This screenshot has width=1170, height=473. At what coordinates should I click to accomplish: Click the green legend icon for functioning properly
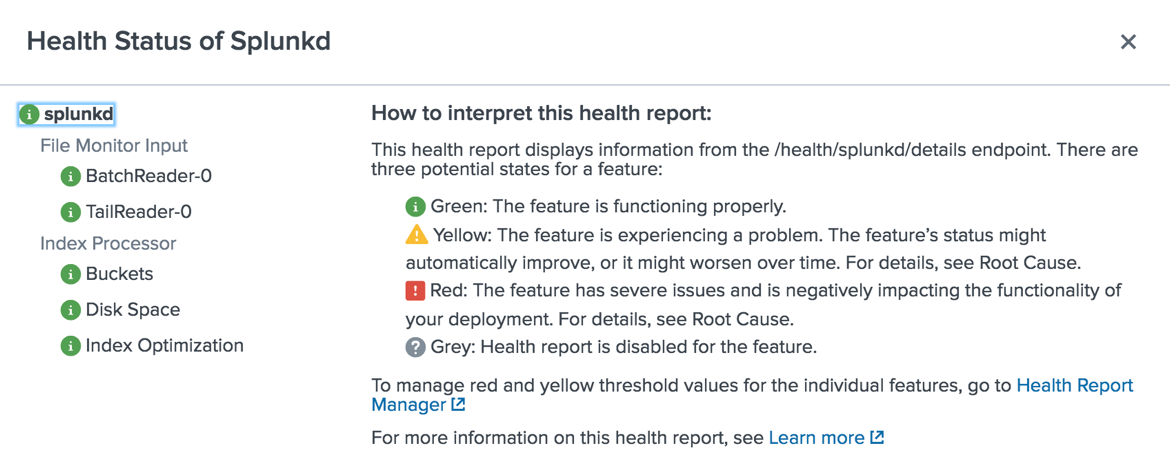pyautogui.click(x=414, y=206)
